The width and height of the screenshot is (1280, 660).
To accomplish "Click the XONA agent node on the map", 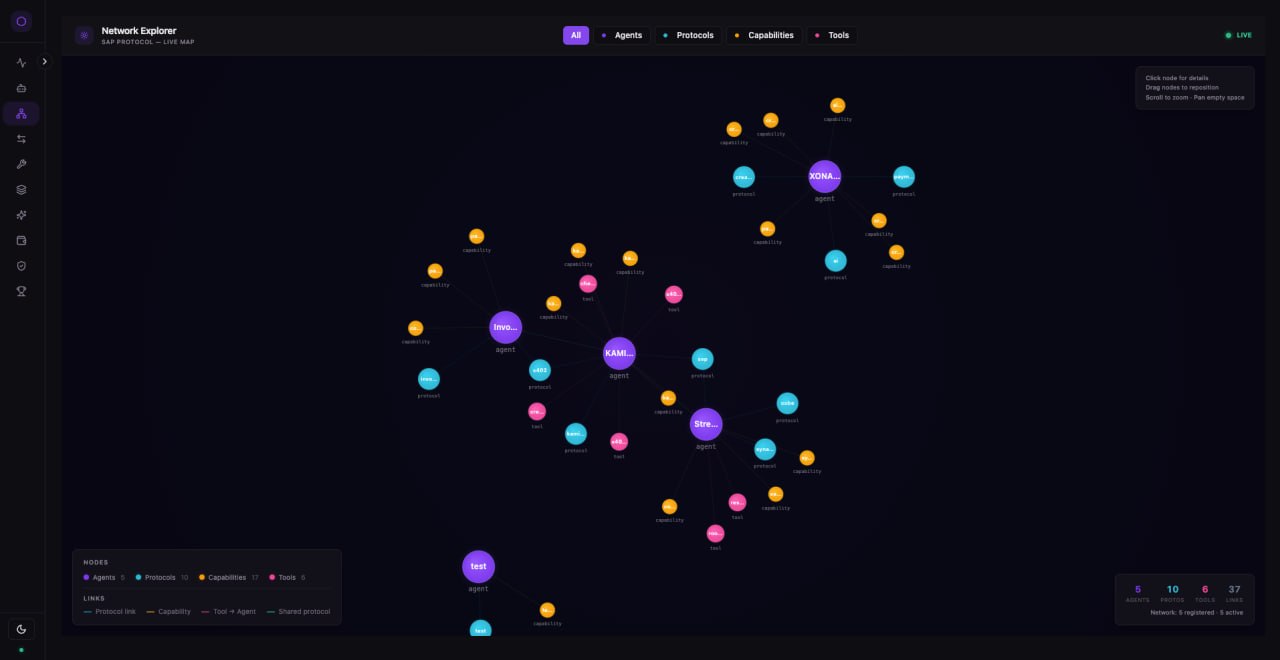I will pos(824,176).
